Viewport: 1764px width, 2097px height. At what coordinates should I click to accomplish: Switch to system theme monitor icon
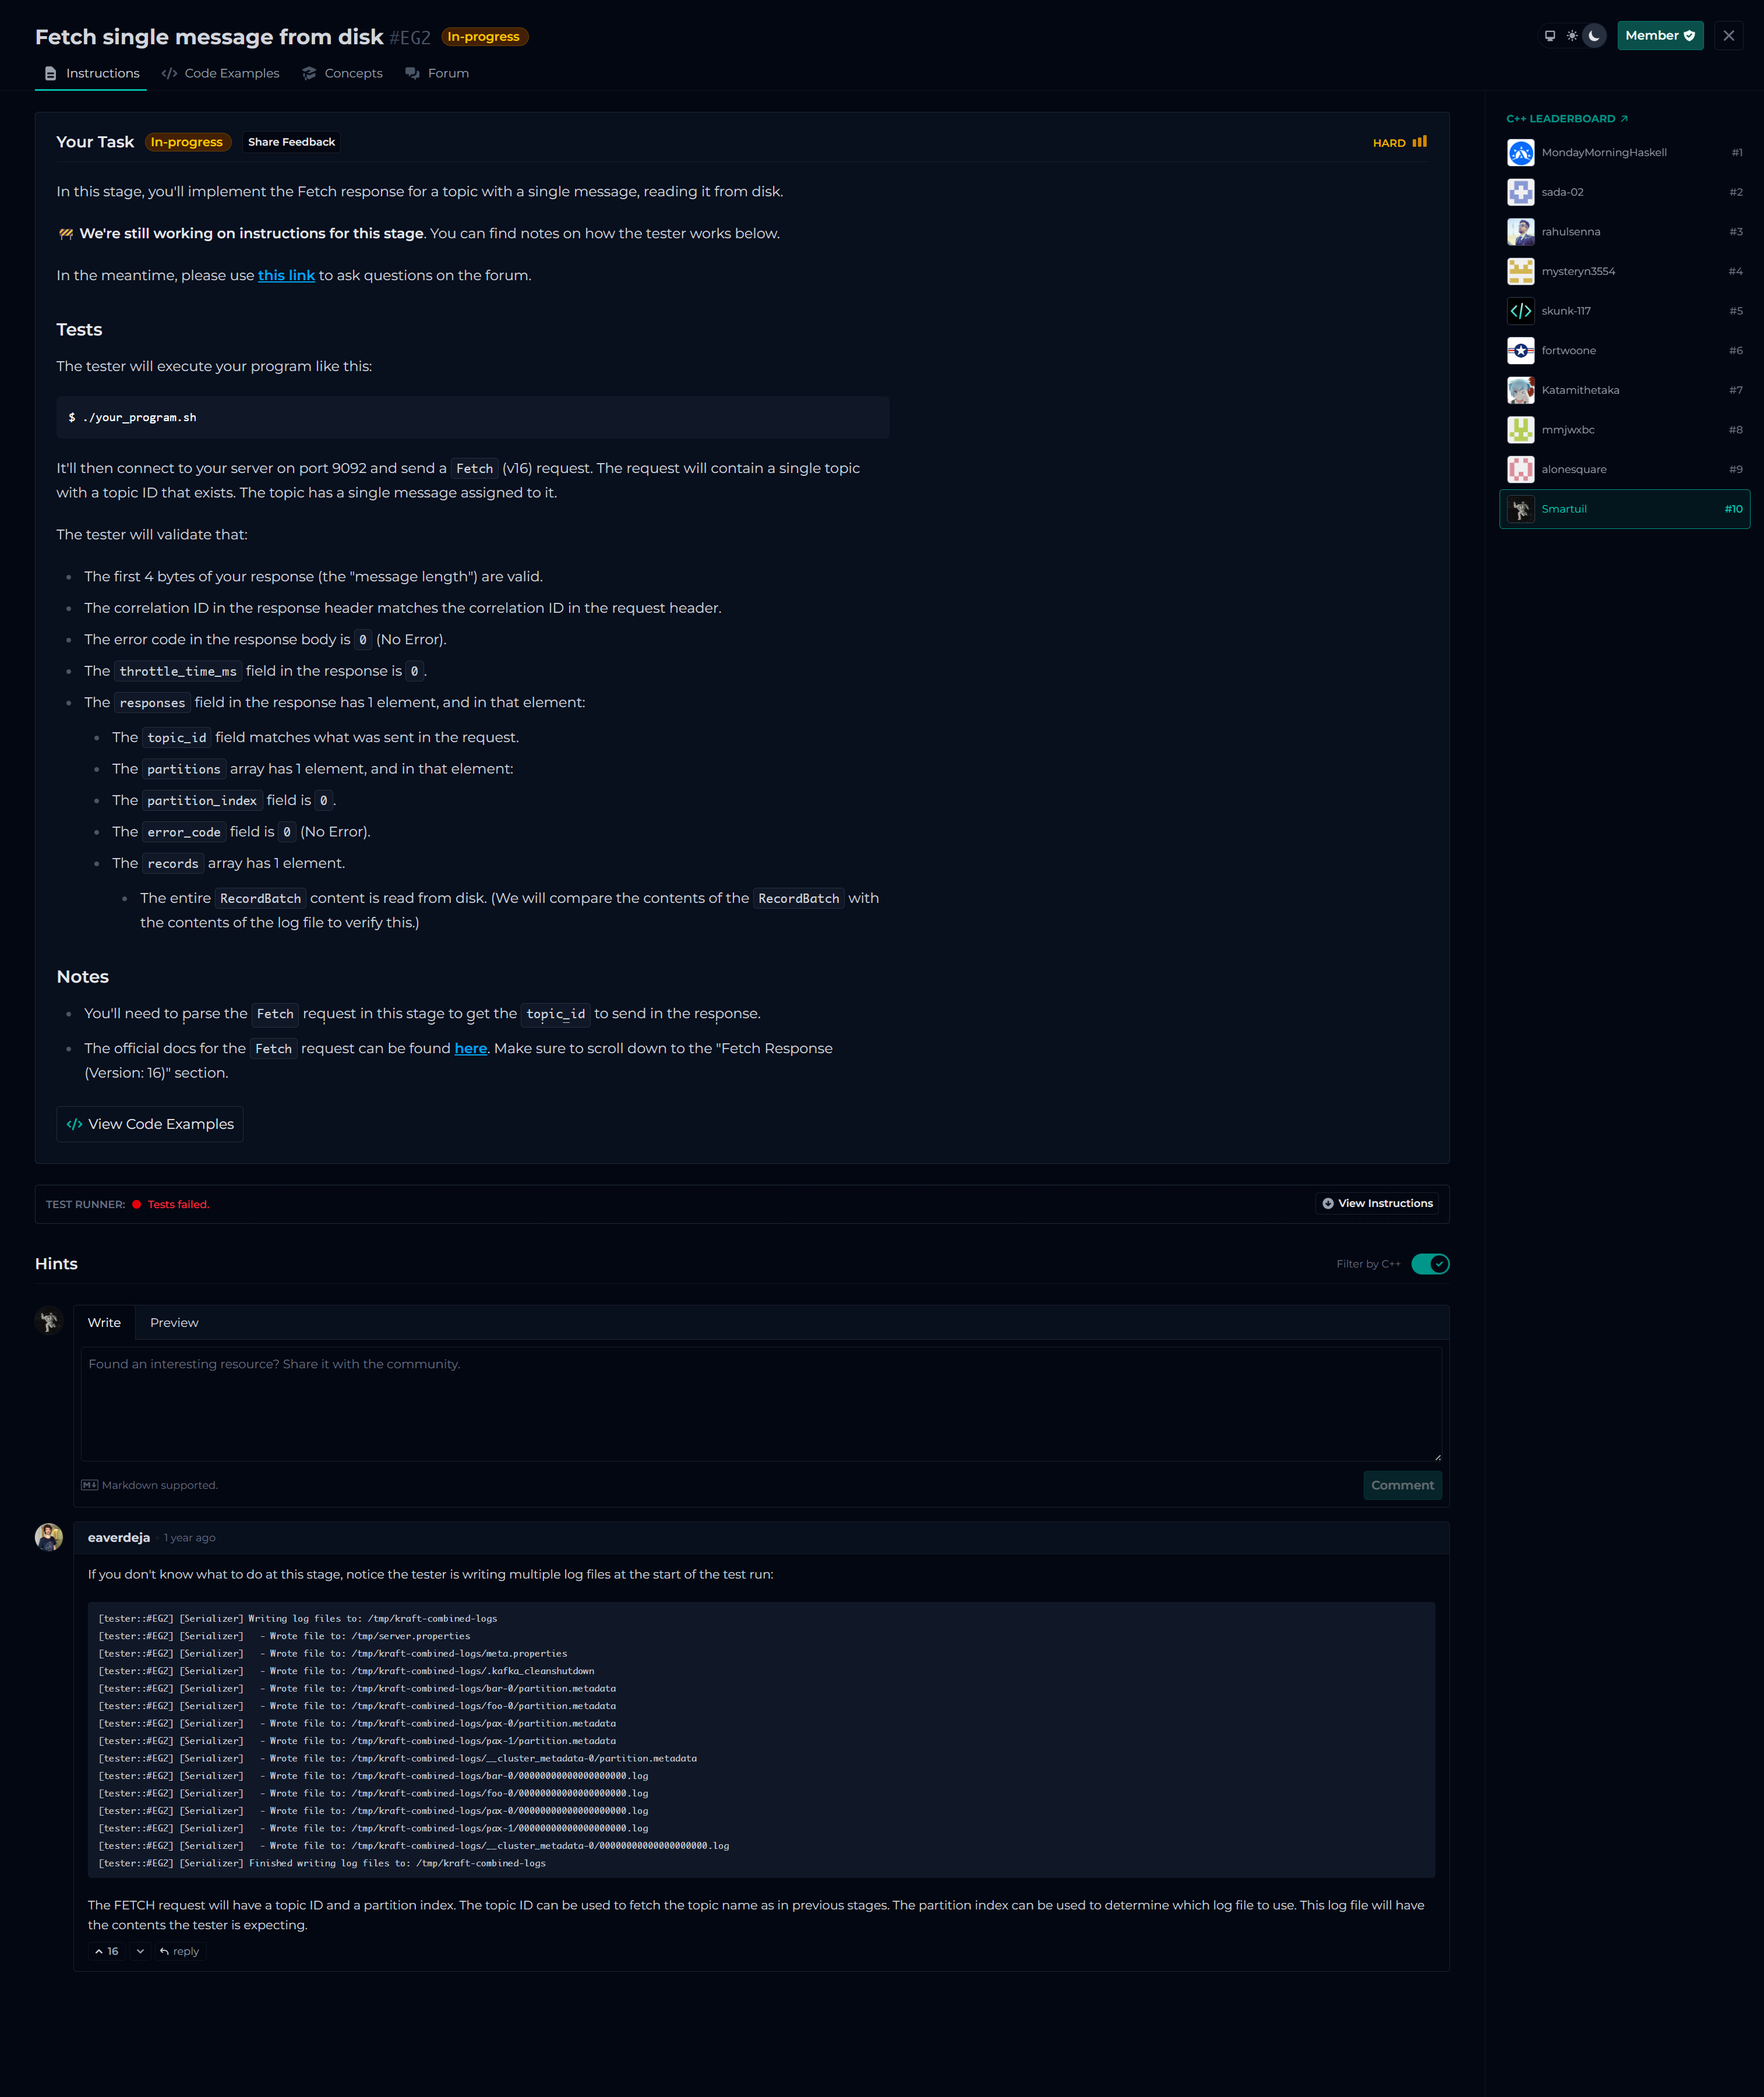point(1549,36)
